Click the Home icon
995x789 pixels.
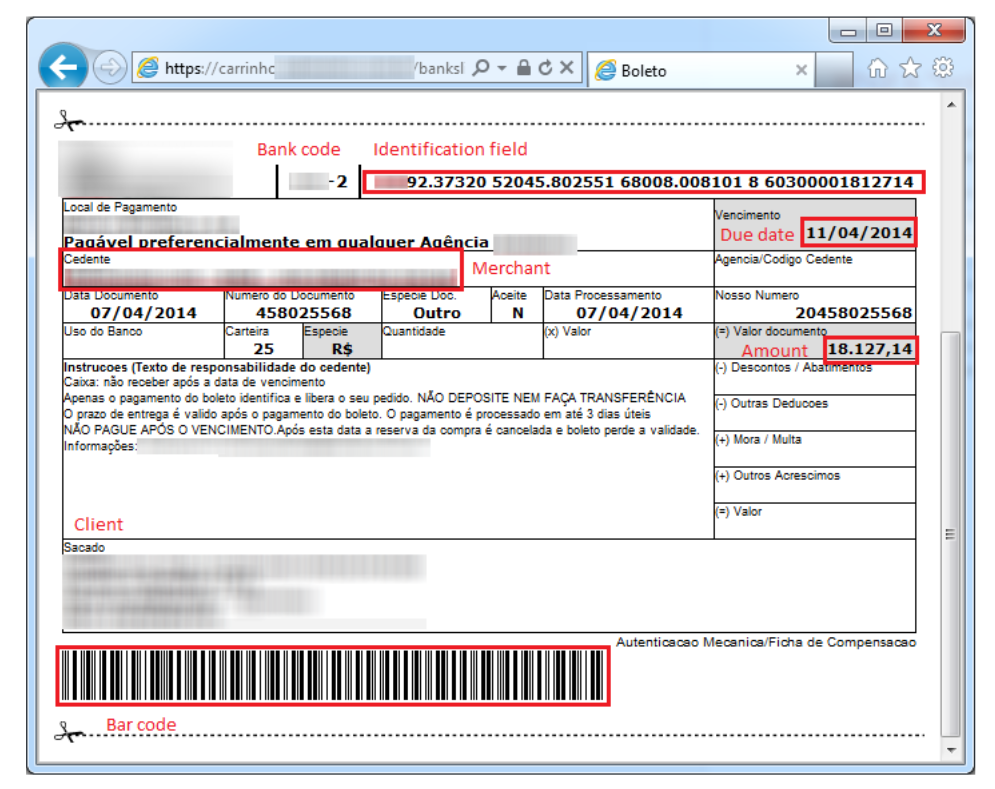pyautogui.click(x=878, y=68)
